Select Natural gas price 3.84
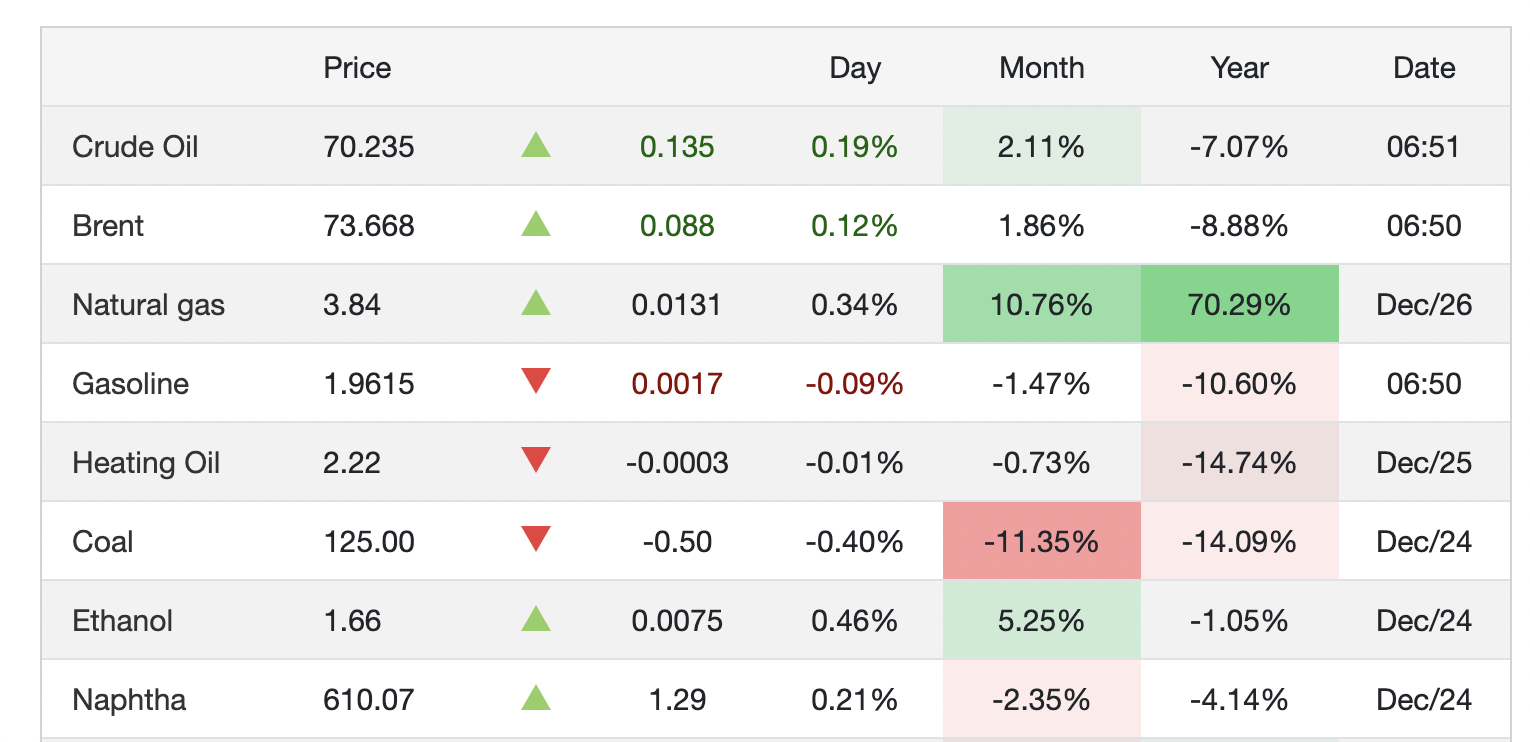 [352, 305]
